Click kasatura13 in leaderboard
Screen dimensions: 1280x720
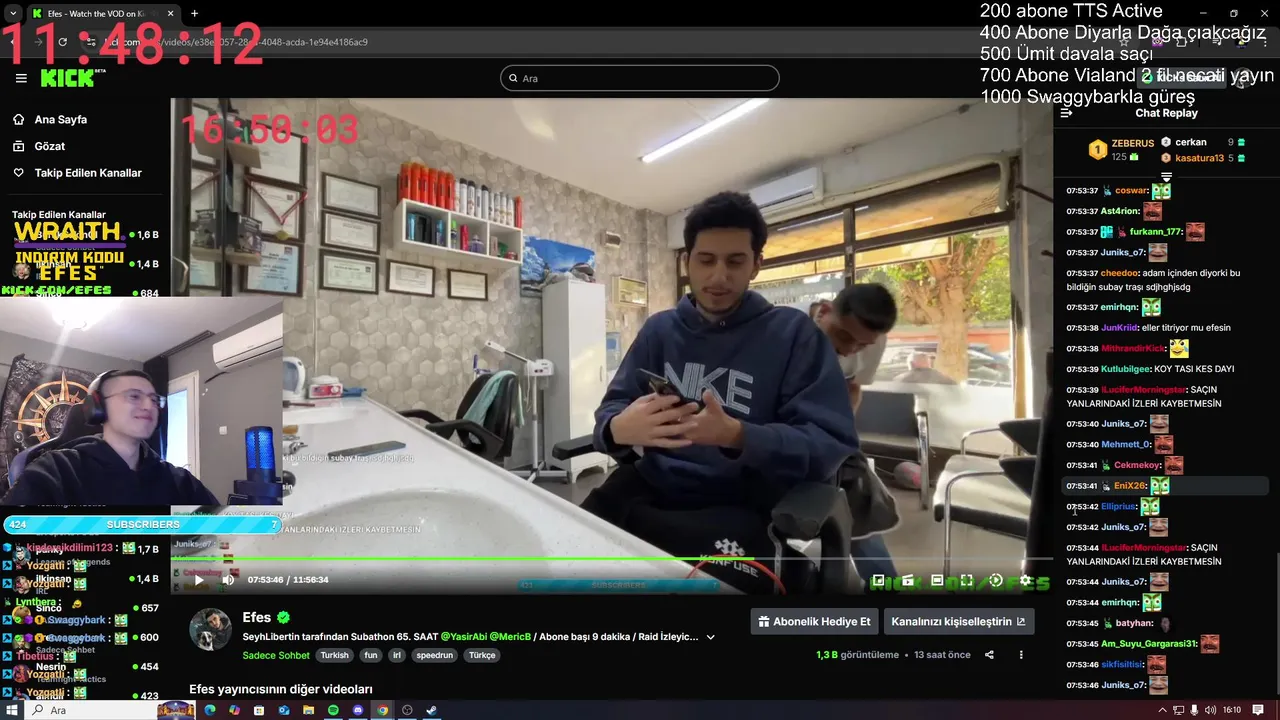1199,158
